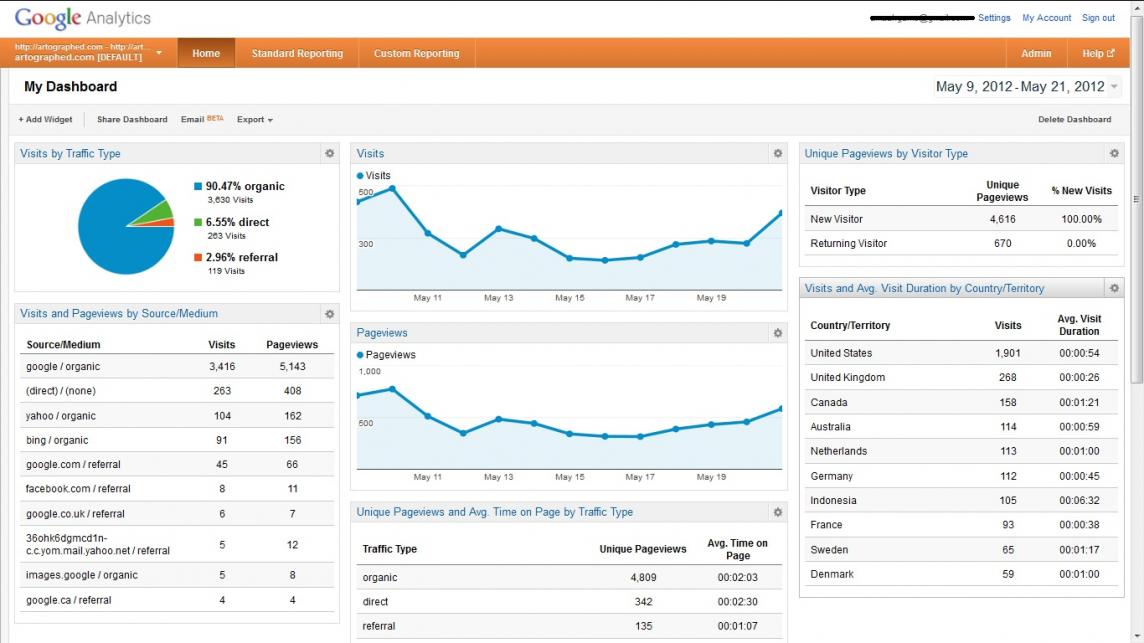Open gear of Visits and Pageviews by Source/Medium widget

[330, 314]
